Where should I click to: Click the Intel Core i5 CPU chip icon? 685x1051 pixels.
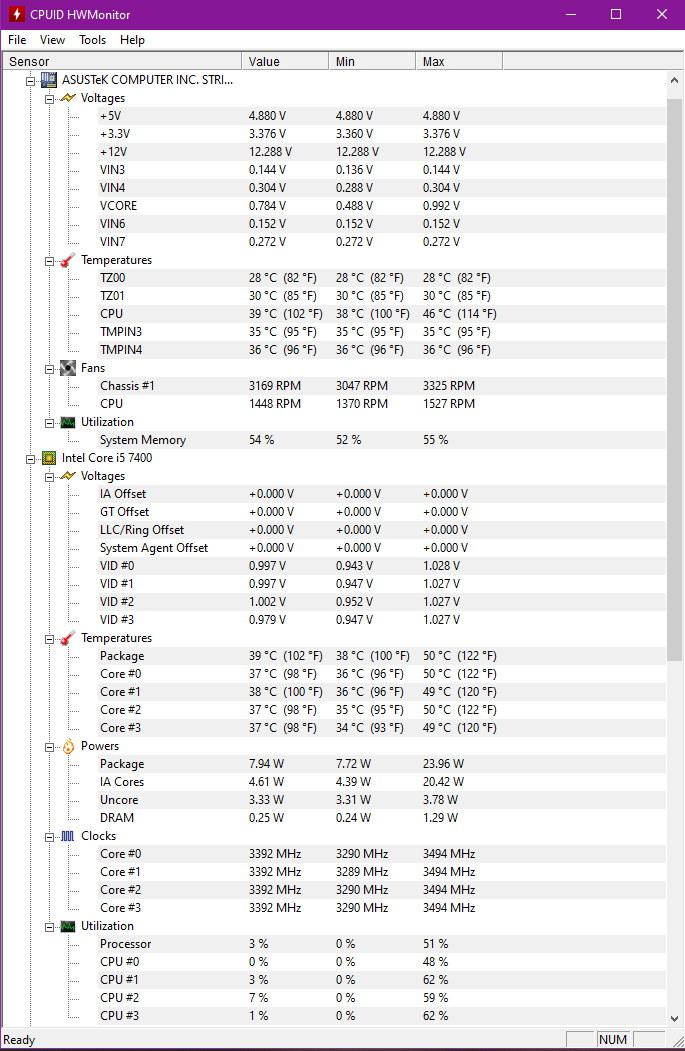[x=49, y=458]
